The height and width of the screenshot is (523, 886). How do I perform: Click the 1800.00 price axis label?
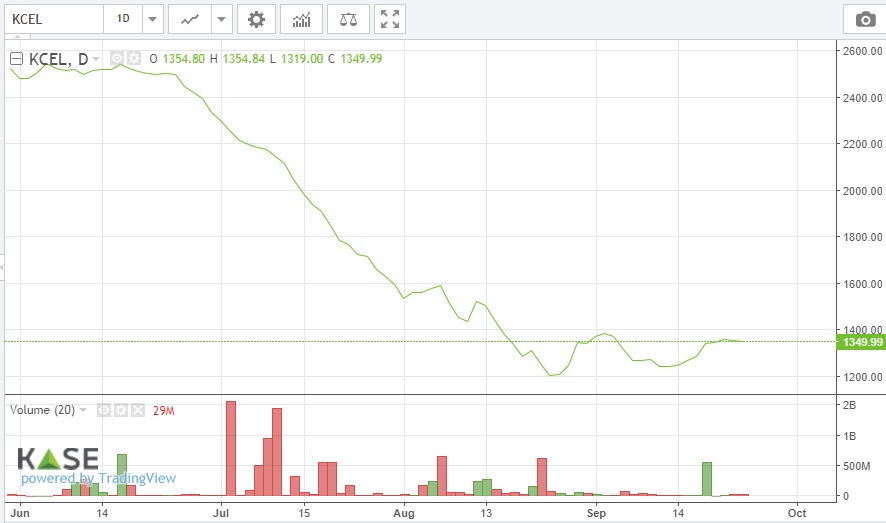tap(862, 237)
